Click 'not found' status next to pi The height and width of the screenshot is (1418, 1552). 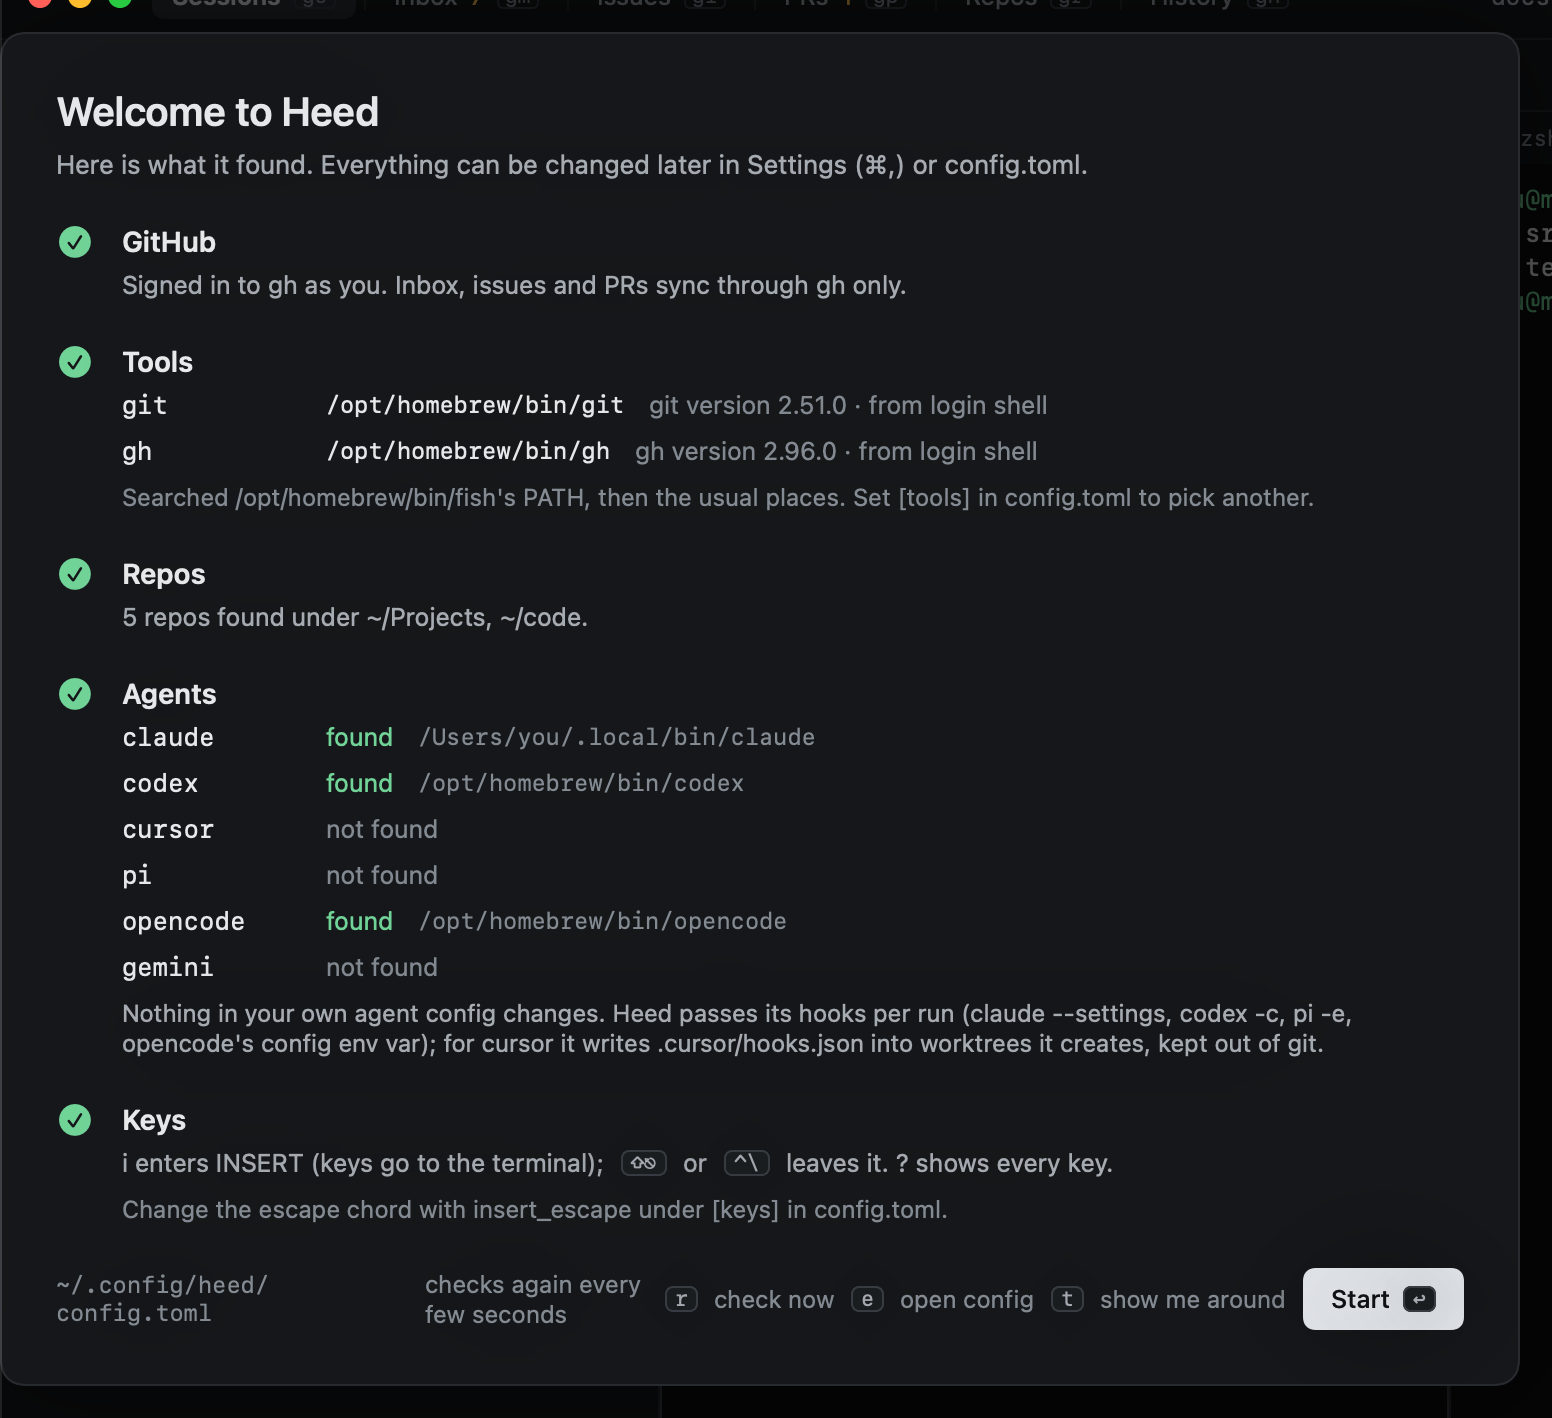[x=382, y=875]
